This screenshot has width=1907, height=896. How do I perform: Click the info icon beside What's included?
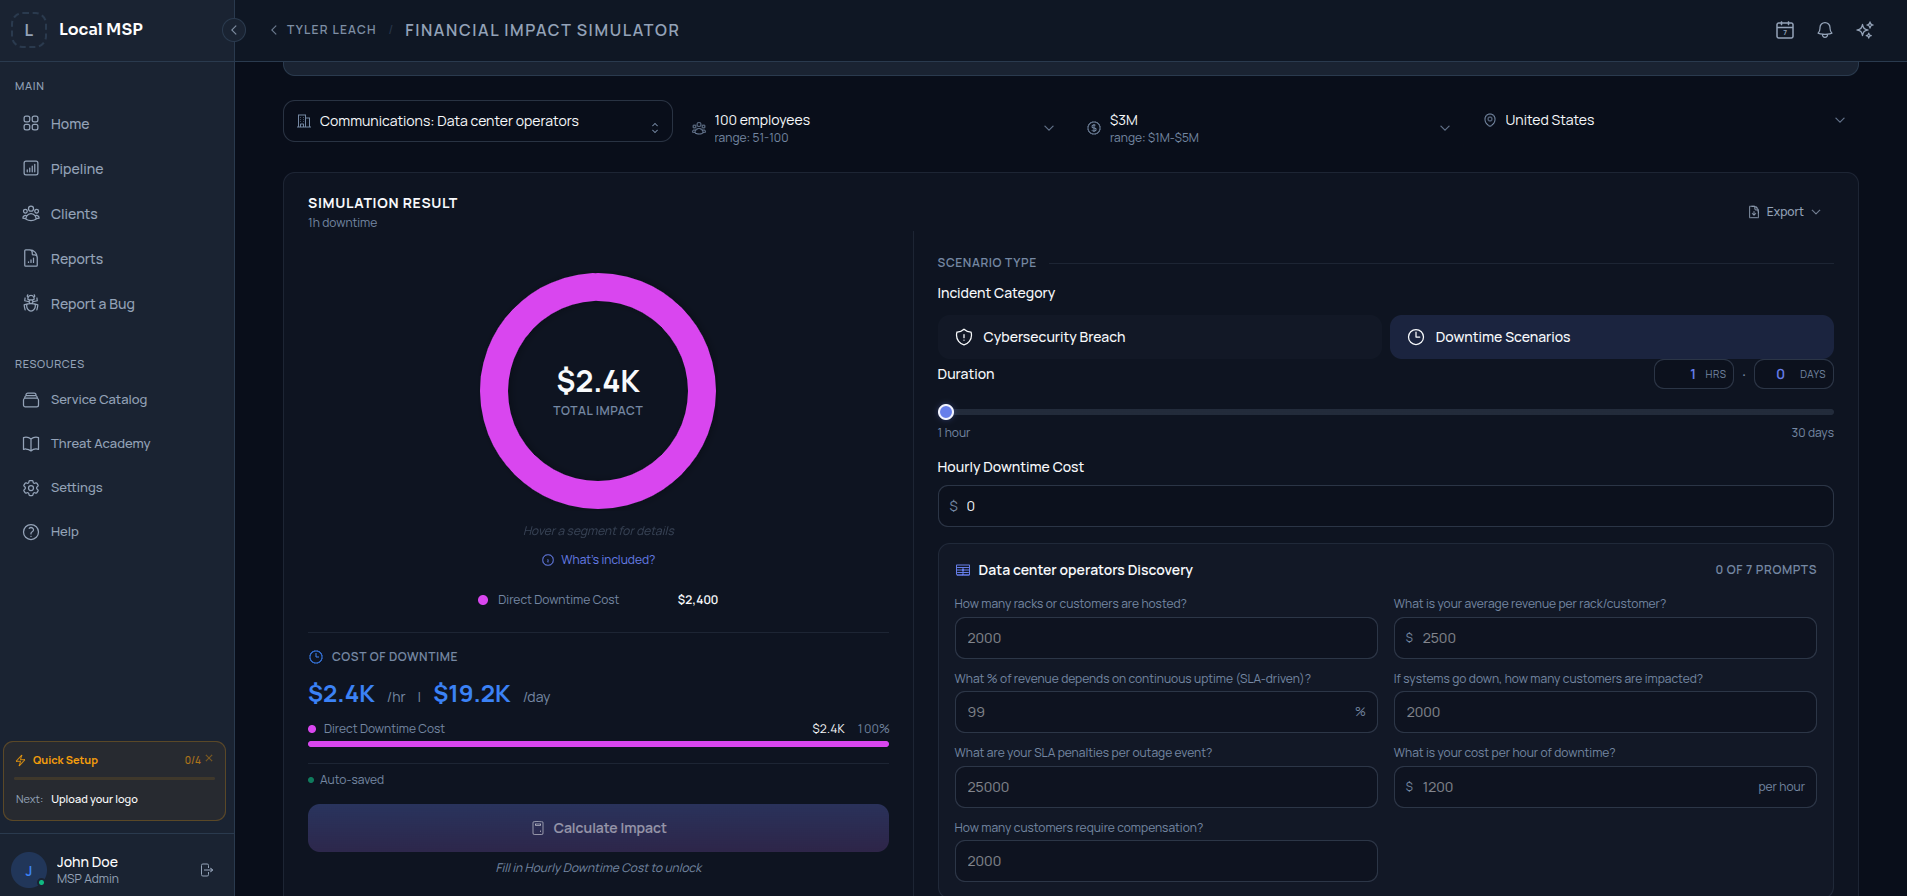(x=547, y=560)
